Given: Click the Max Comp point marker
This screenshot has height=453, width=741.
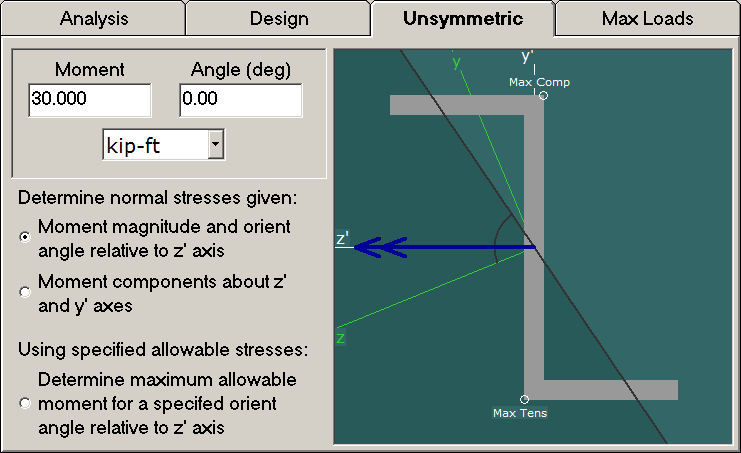Looking at the screenshot, I should pos(543,96).
